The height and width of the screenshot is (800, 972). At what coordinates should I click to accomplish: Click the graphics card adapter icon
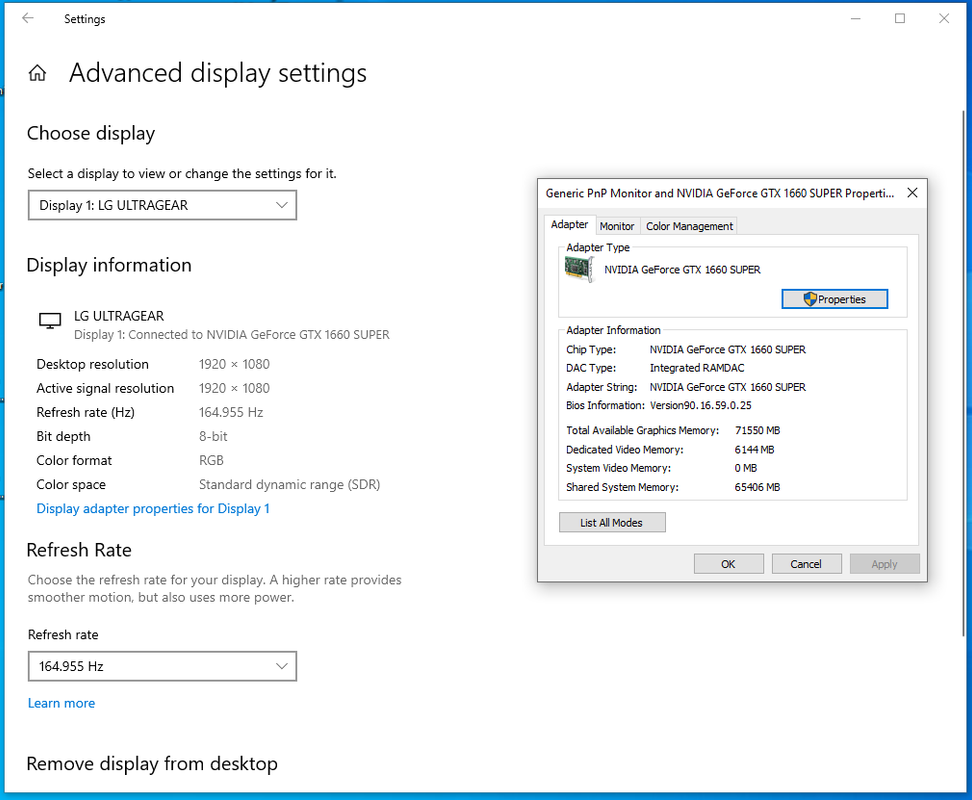click(x=580, y=270)
